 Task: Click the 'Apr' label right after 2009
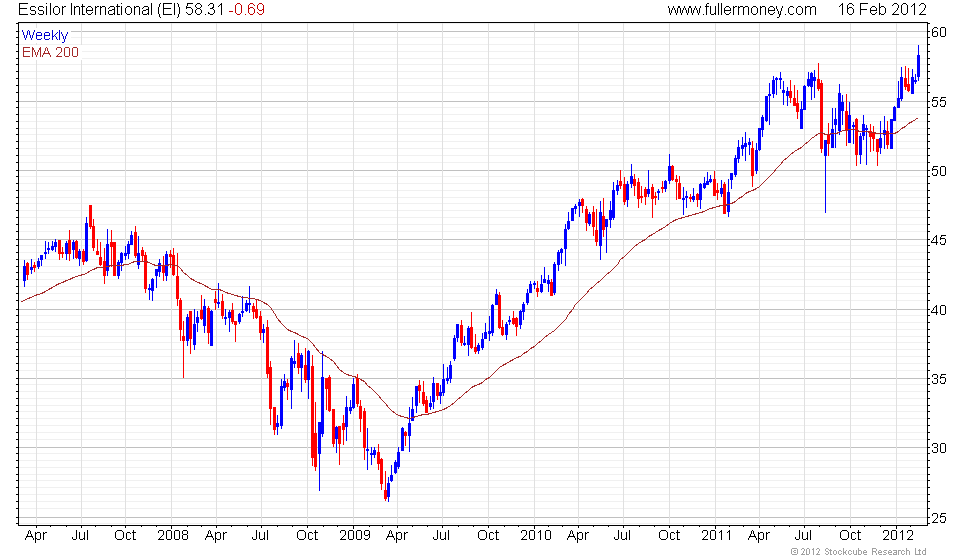[397, 536]
